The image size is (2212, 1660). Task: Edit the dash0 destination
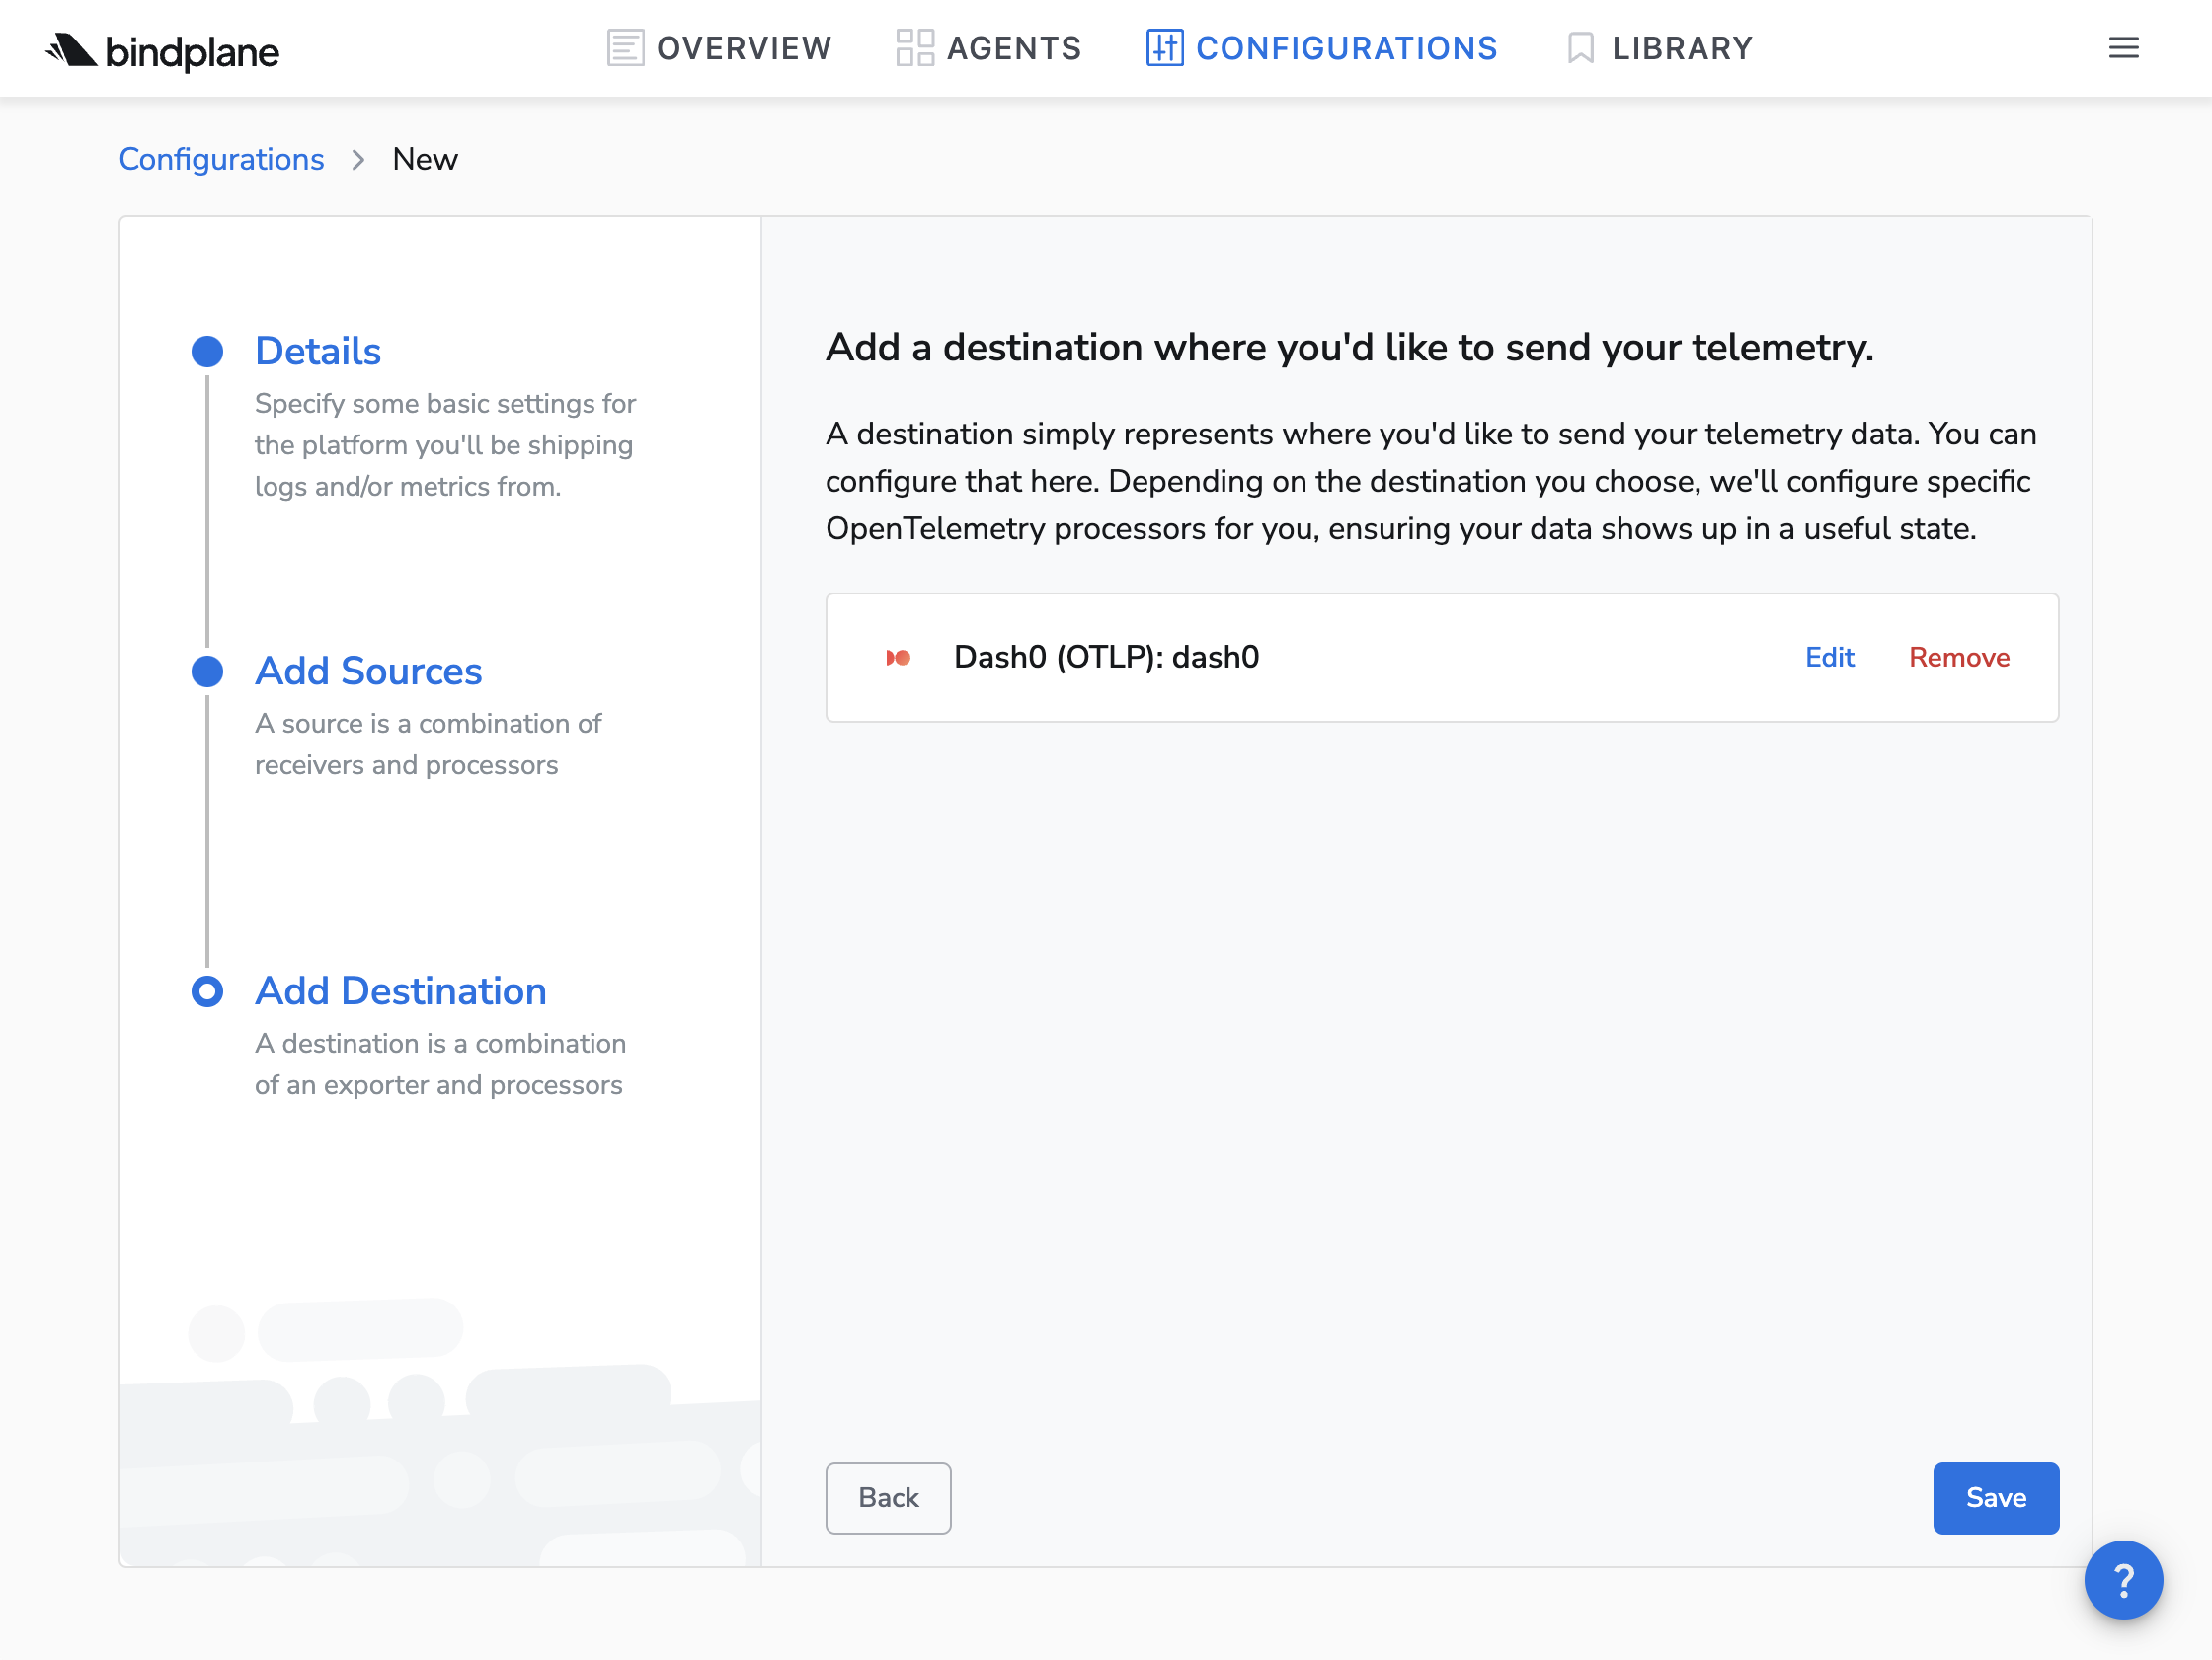click(1829, 657)
